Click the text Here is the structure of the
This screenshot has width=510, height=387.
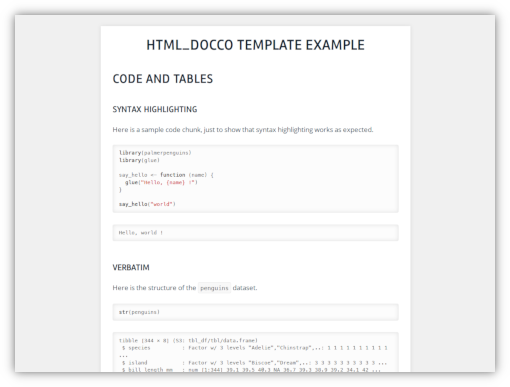154,288
